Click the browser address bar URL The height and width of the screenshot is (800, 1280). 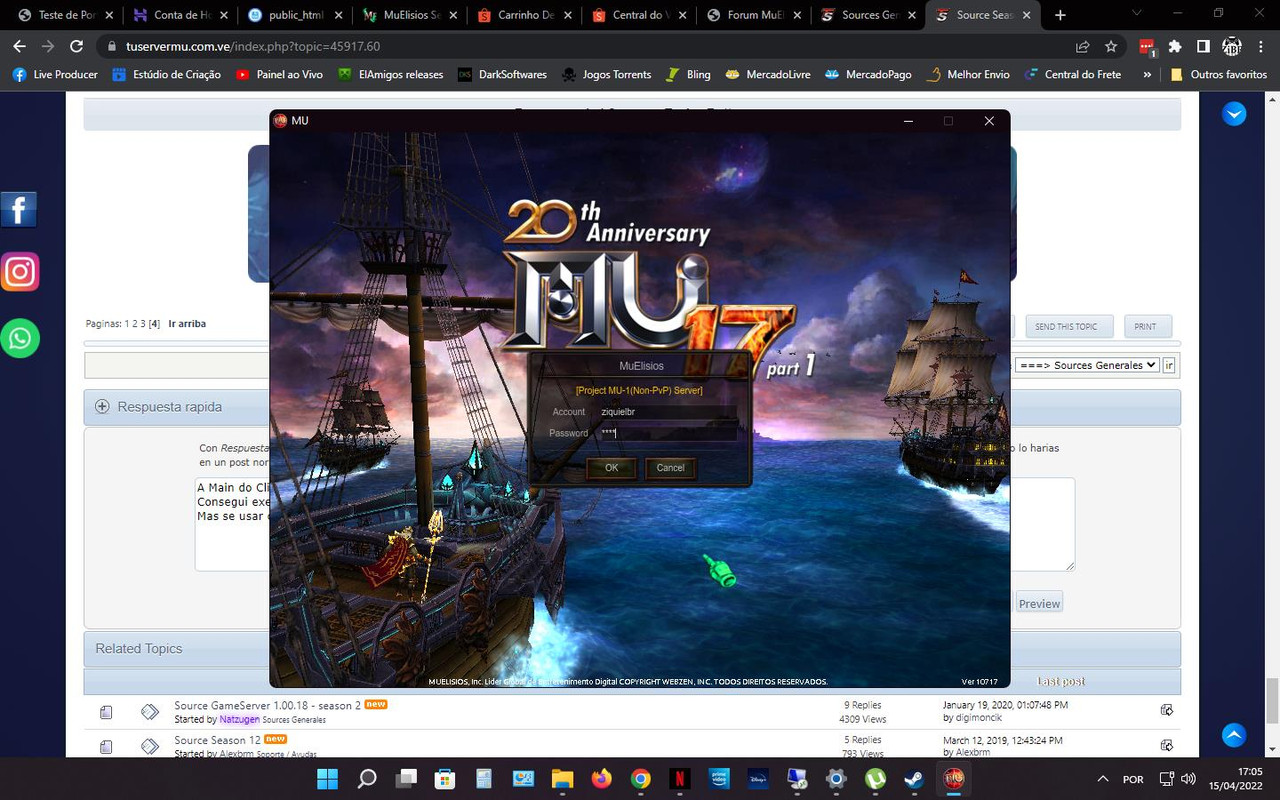253,46
